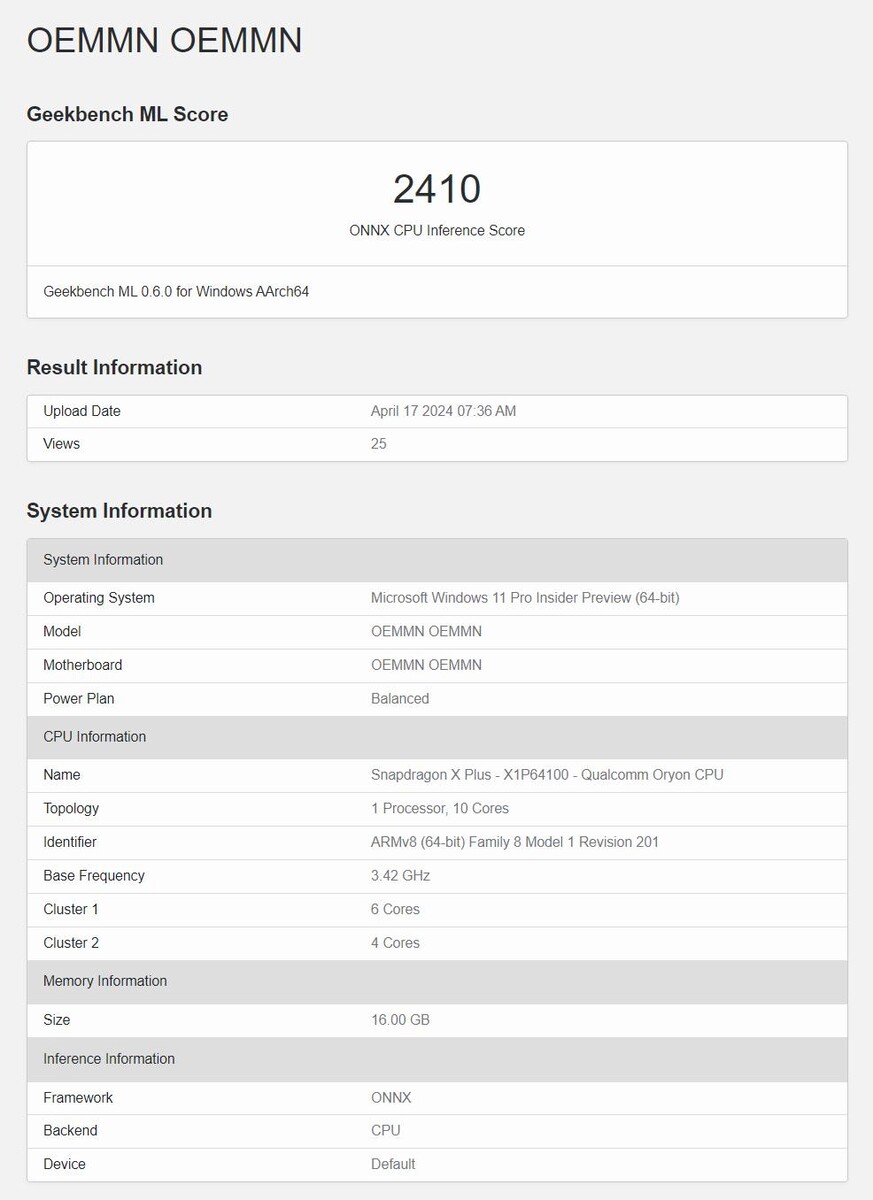Click the CPU Information table header
This screenshot has height=1200, width=873.
tap(437, 737)
